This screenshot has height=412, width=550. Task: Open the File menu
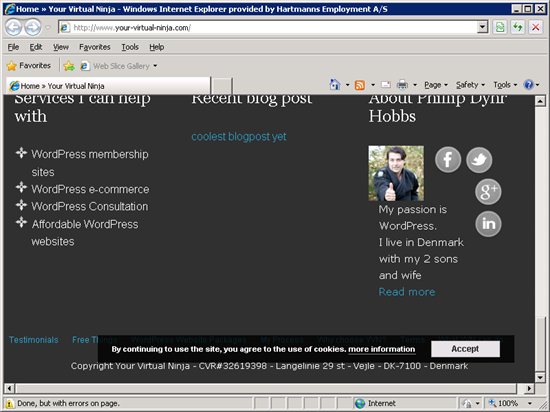[13, 47]
